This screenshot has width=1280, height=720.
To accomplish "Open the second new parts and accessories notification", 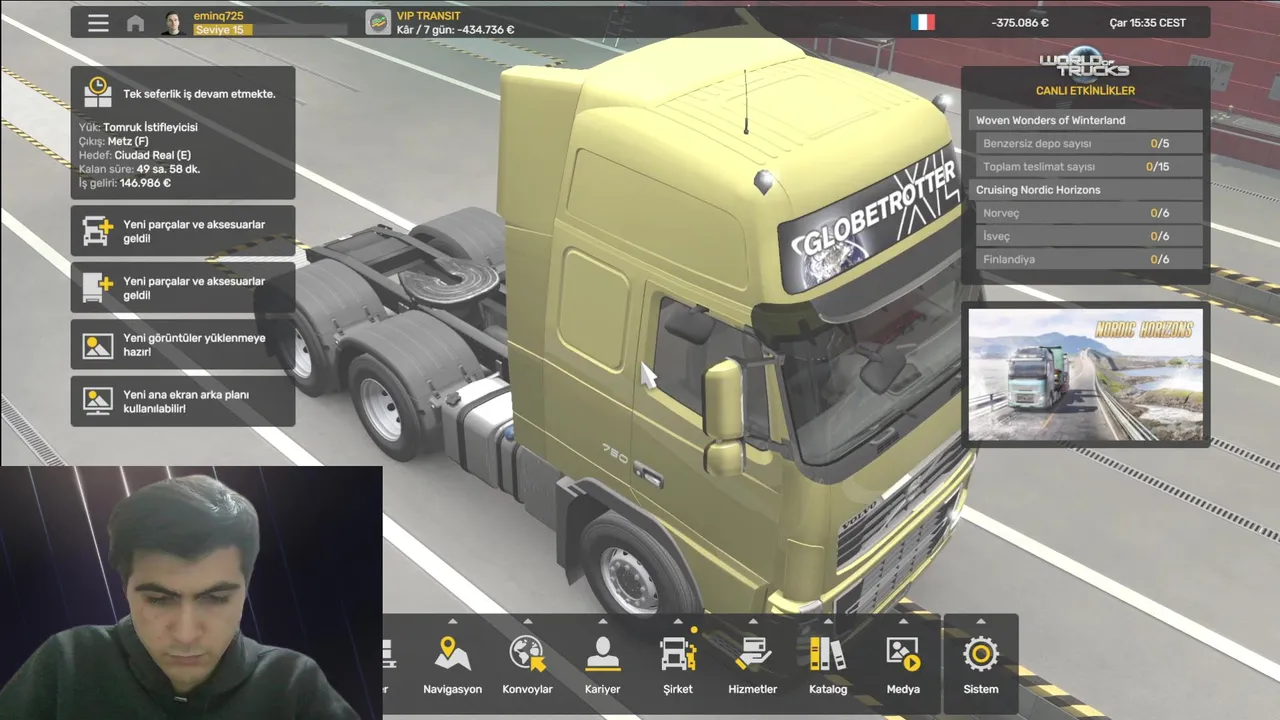I will 183,288.
